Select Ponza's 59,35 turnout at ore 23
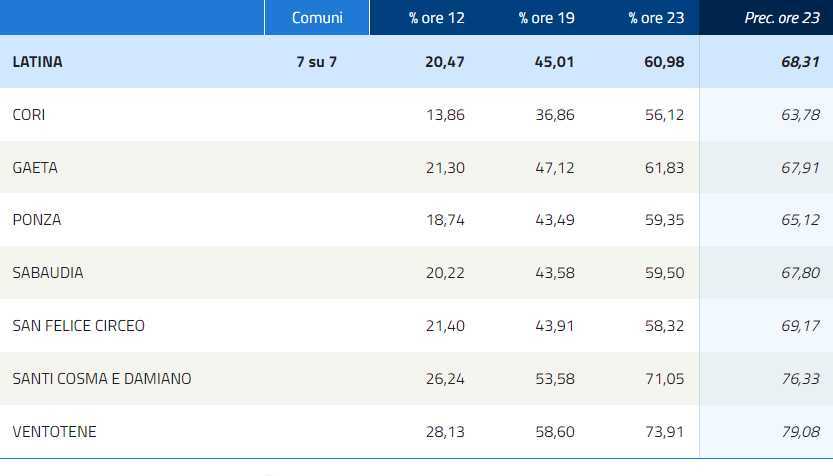Image resolution: width=833 pixels, height=476 pixels. coord(664,220)
